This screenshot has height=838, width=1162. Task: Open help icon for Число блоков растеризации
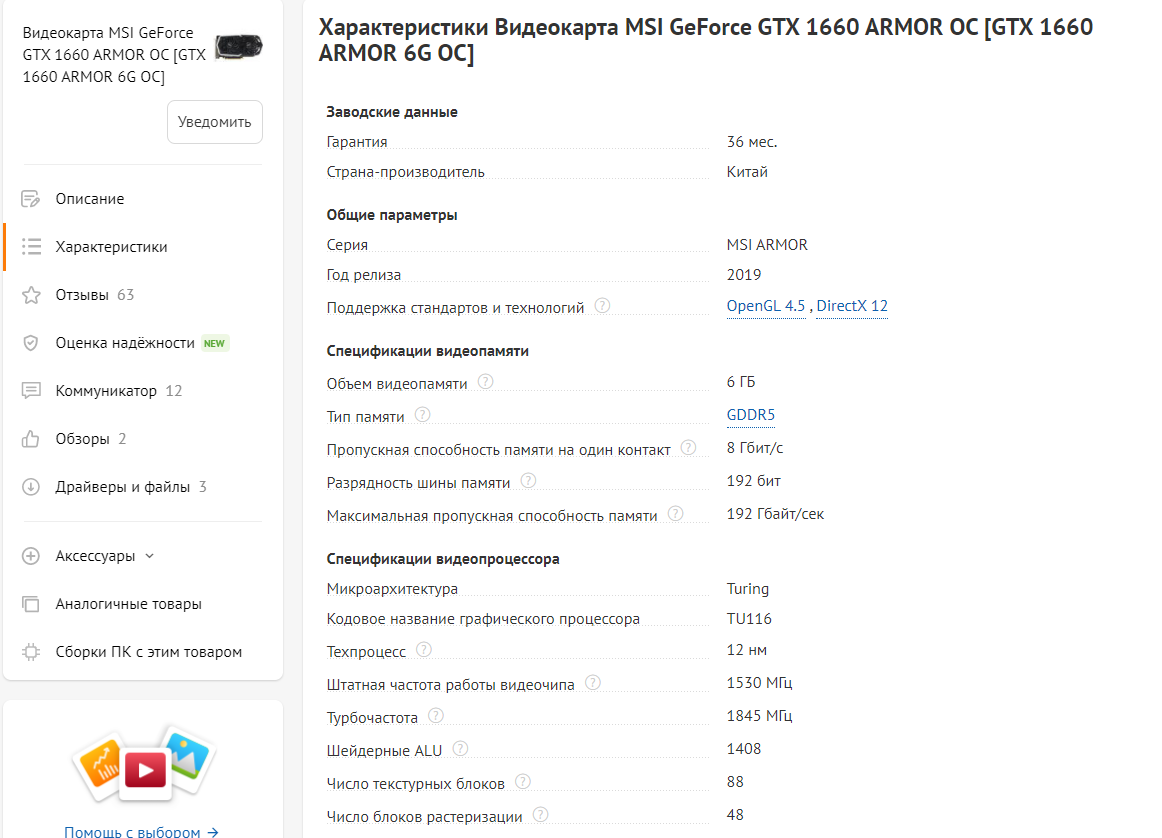pos(541,814)
